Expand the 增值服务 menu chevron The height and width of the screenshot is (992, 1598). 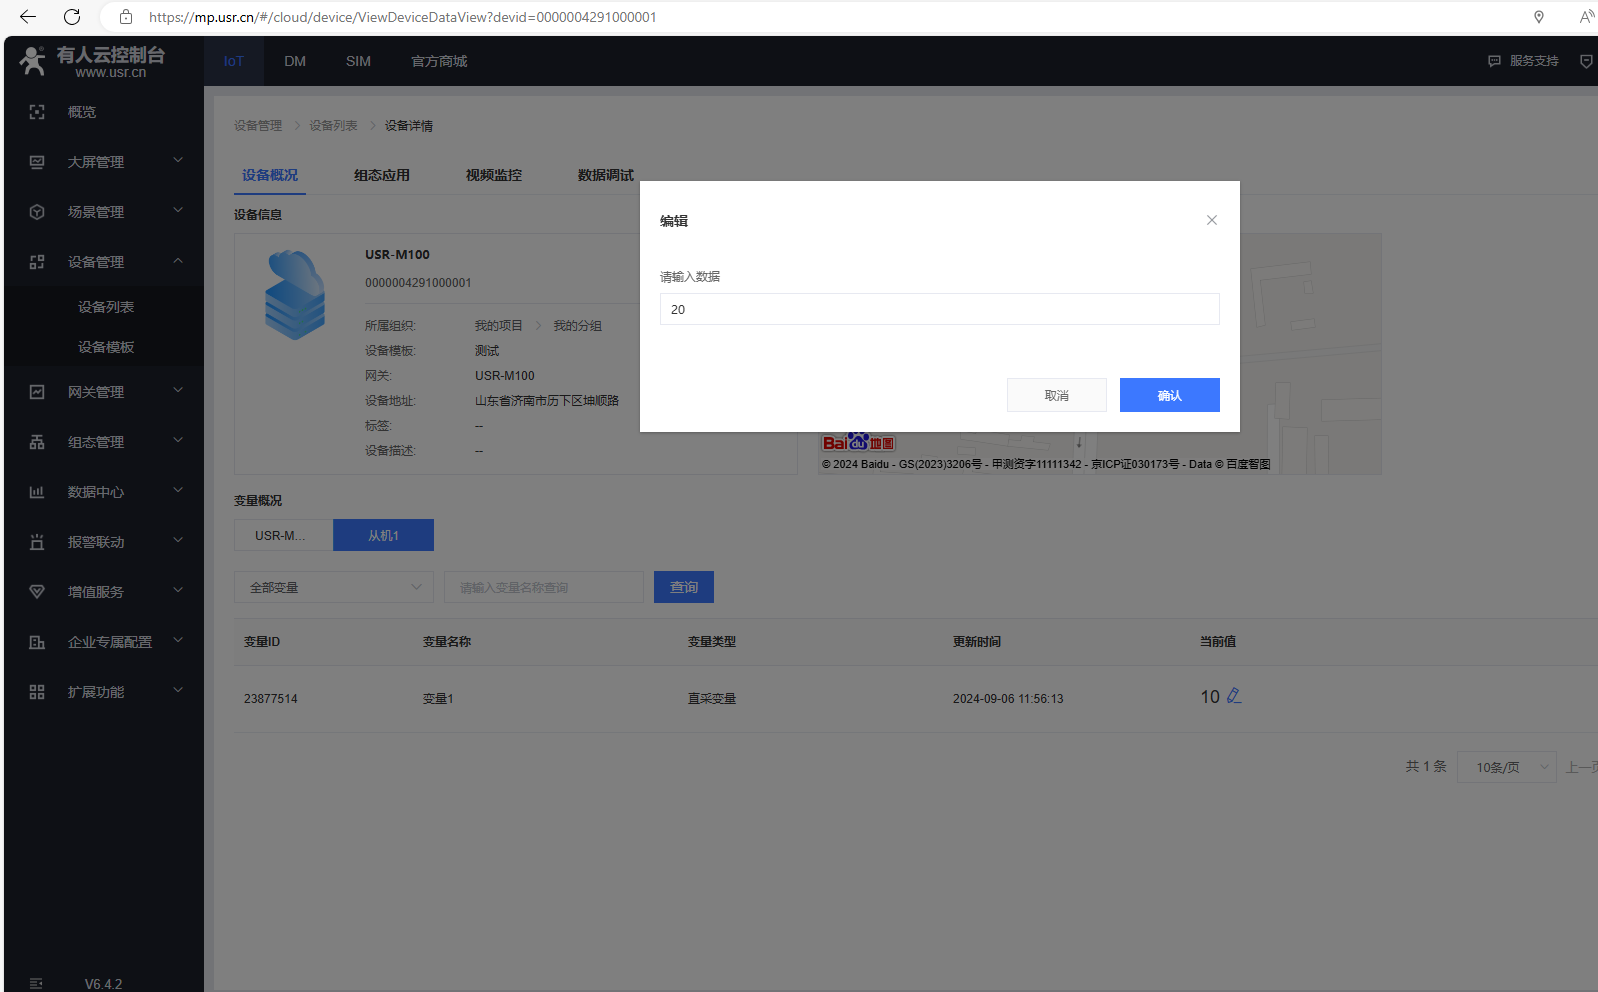(178, 590)
